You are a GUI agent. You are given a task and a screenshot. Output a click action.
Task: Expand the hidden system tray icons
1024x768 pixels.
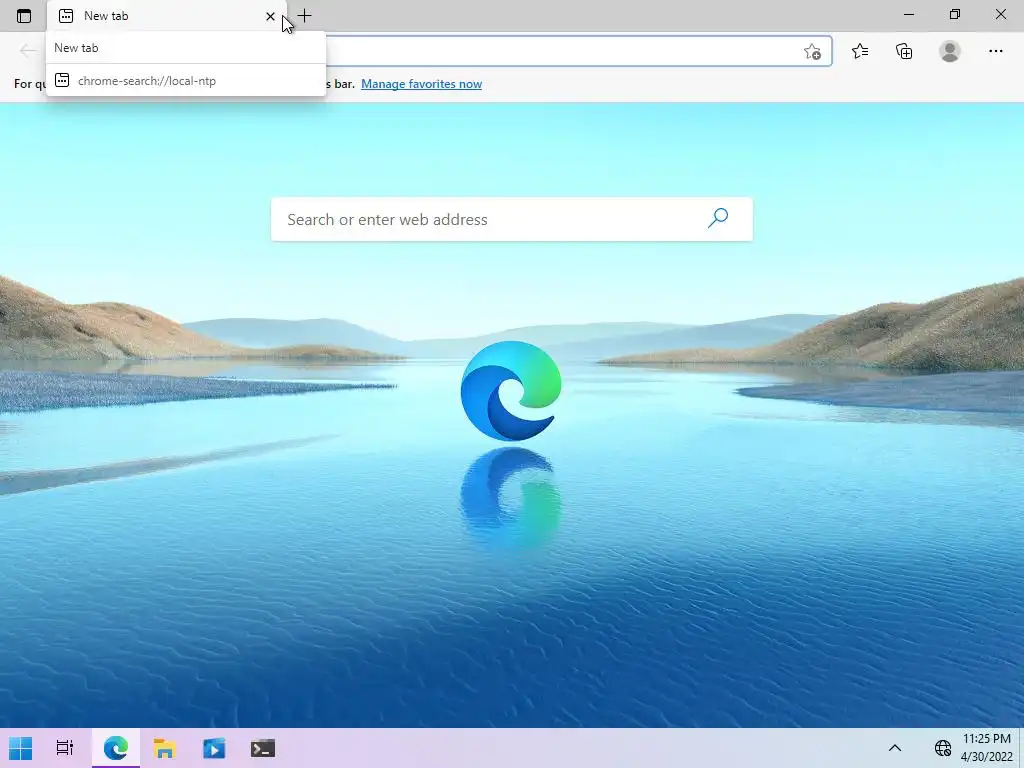[895, 748]
